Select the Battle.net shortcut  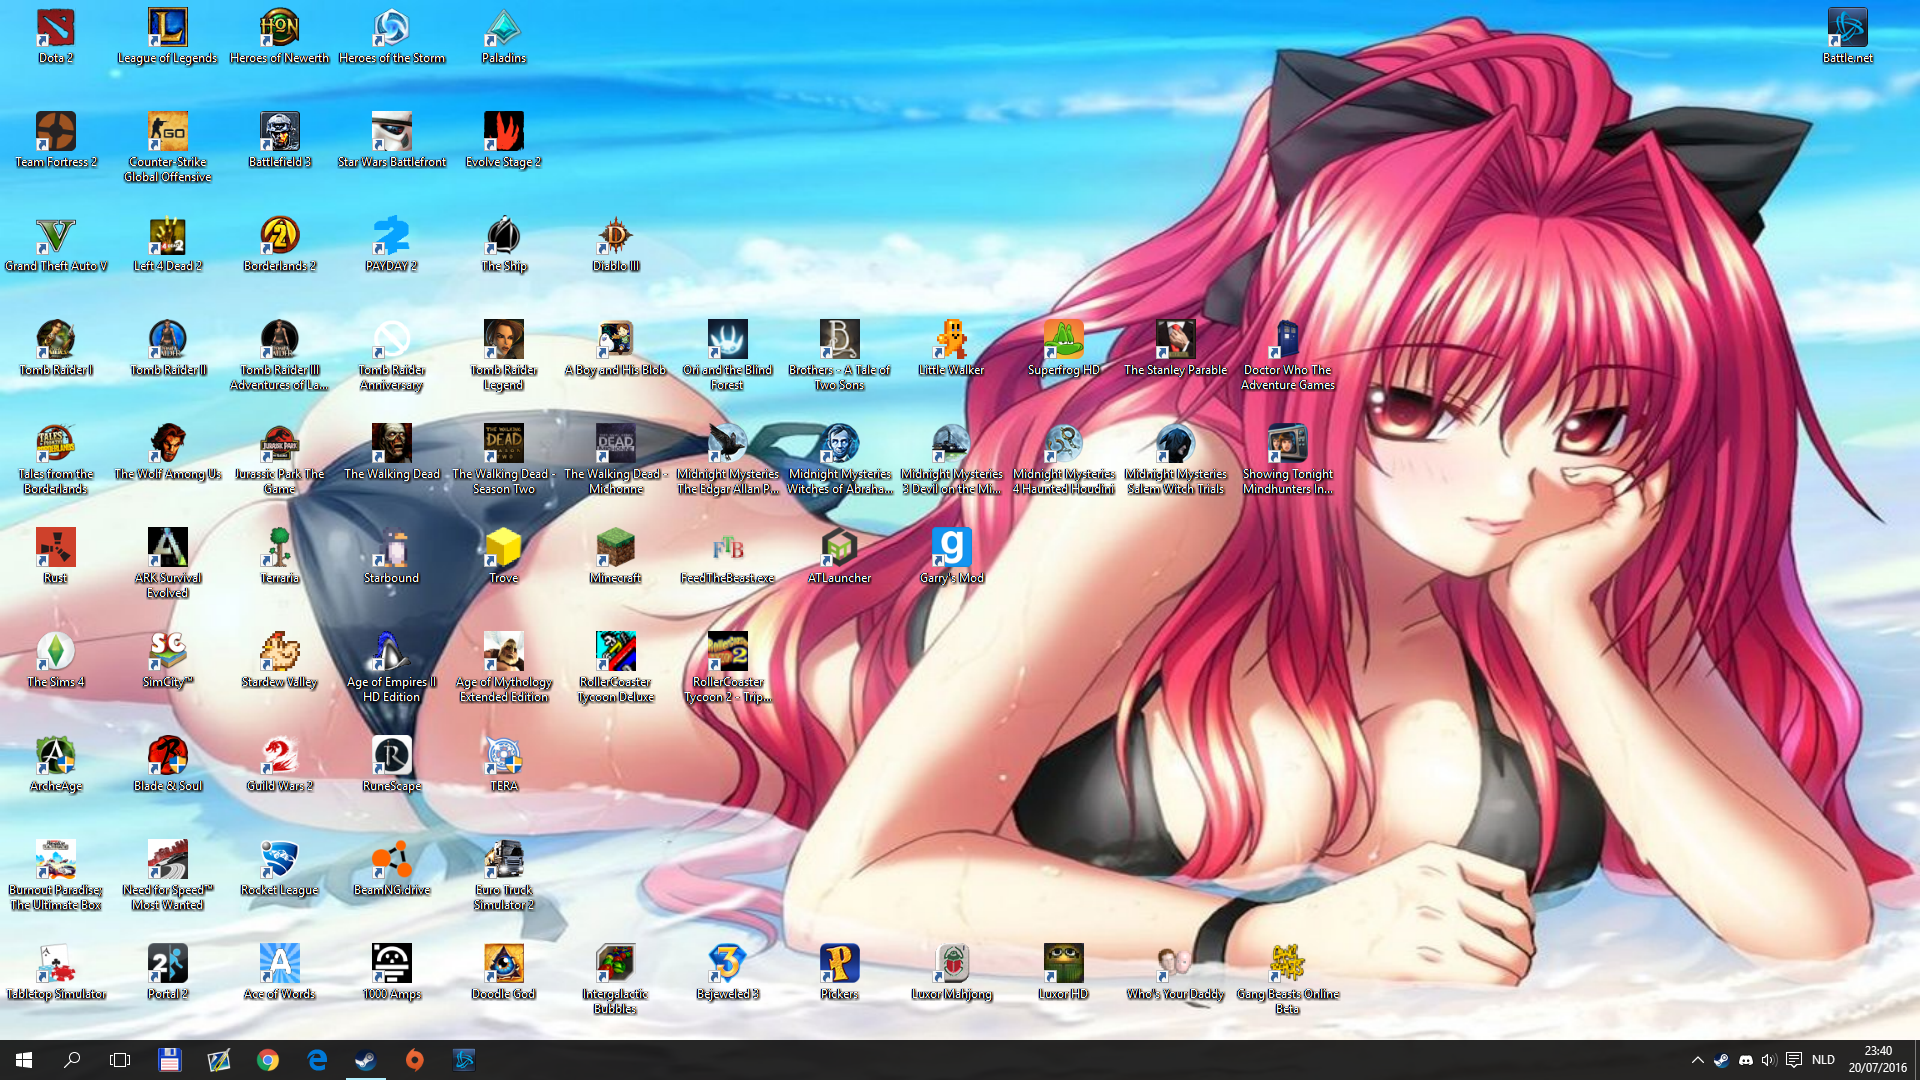click(1847, 36)
